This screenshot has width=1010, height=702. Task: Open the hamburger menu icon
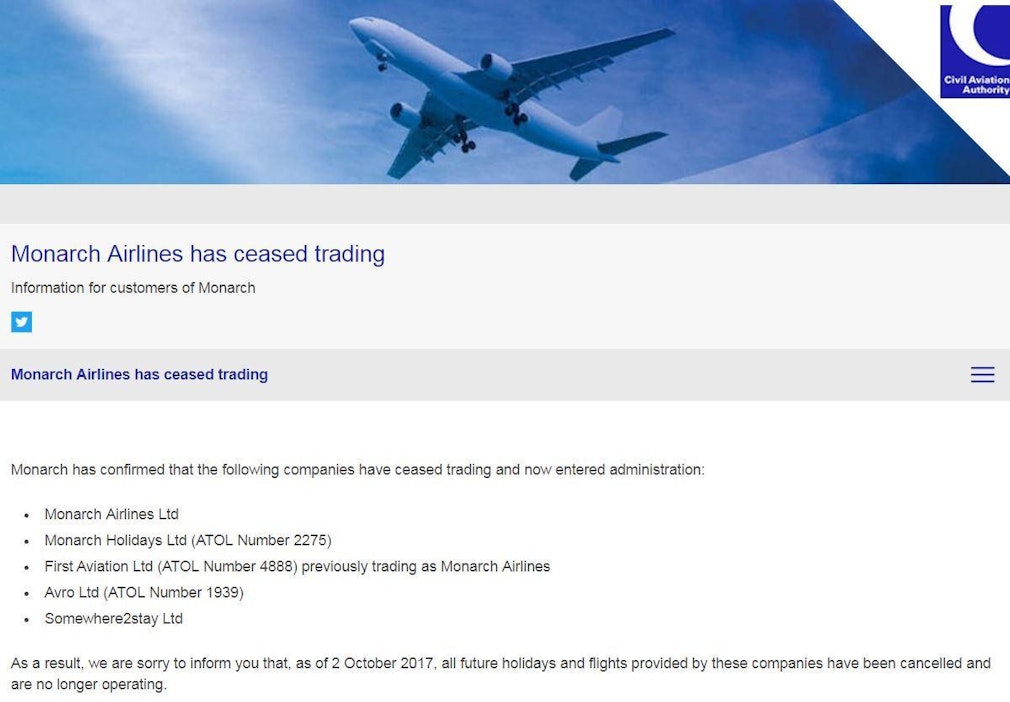click(x=982, y=375)
